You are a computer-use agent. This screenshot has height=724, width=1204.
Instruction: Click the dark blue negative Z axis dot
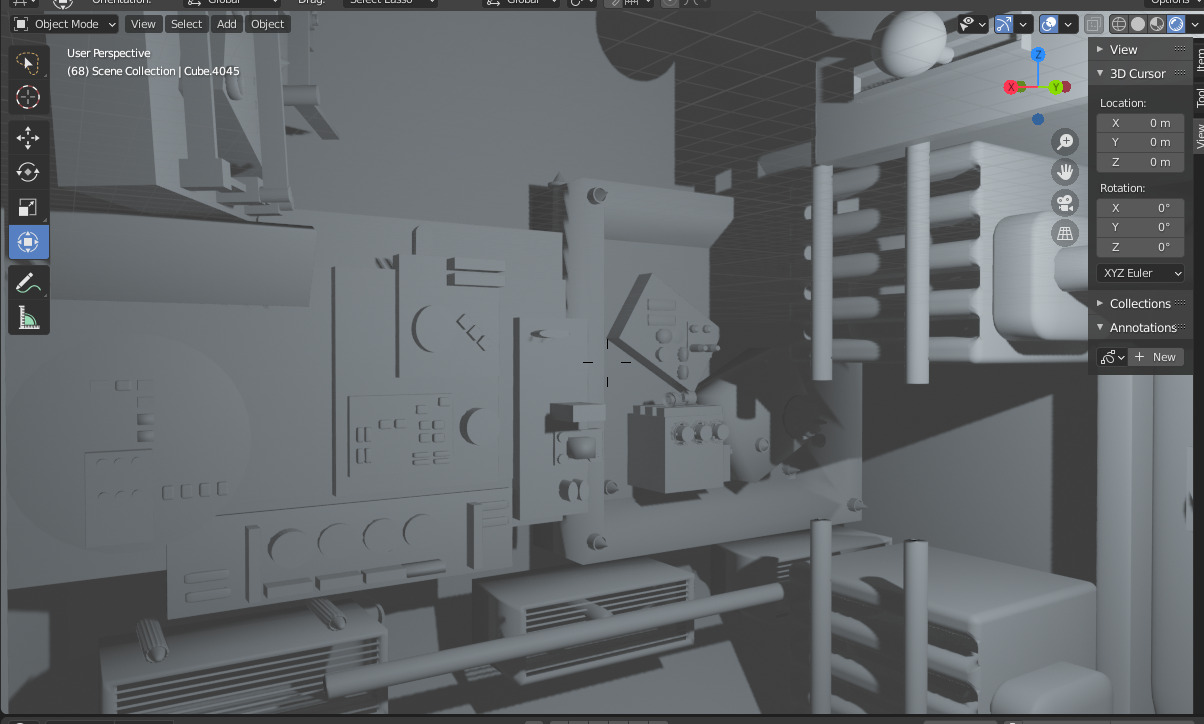[x=1038, y=119]
